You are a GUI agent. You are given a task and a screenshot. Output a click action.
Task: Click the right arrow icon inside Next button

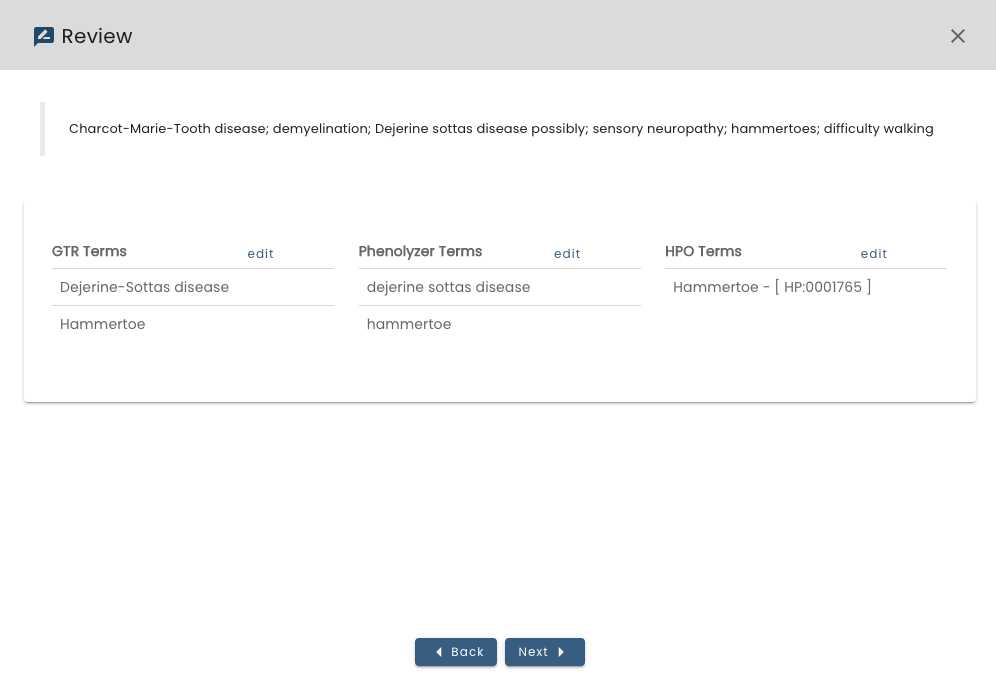[x=561, y=651]
